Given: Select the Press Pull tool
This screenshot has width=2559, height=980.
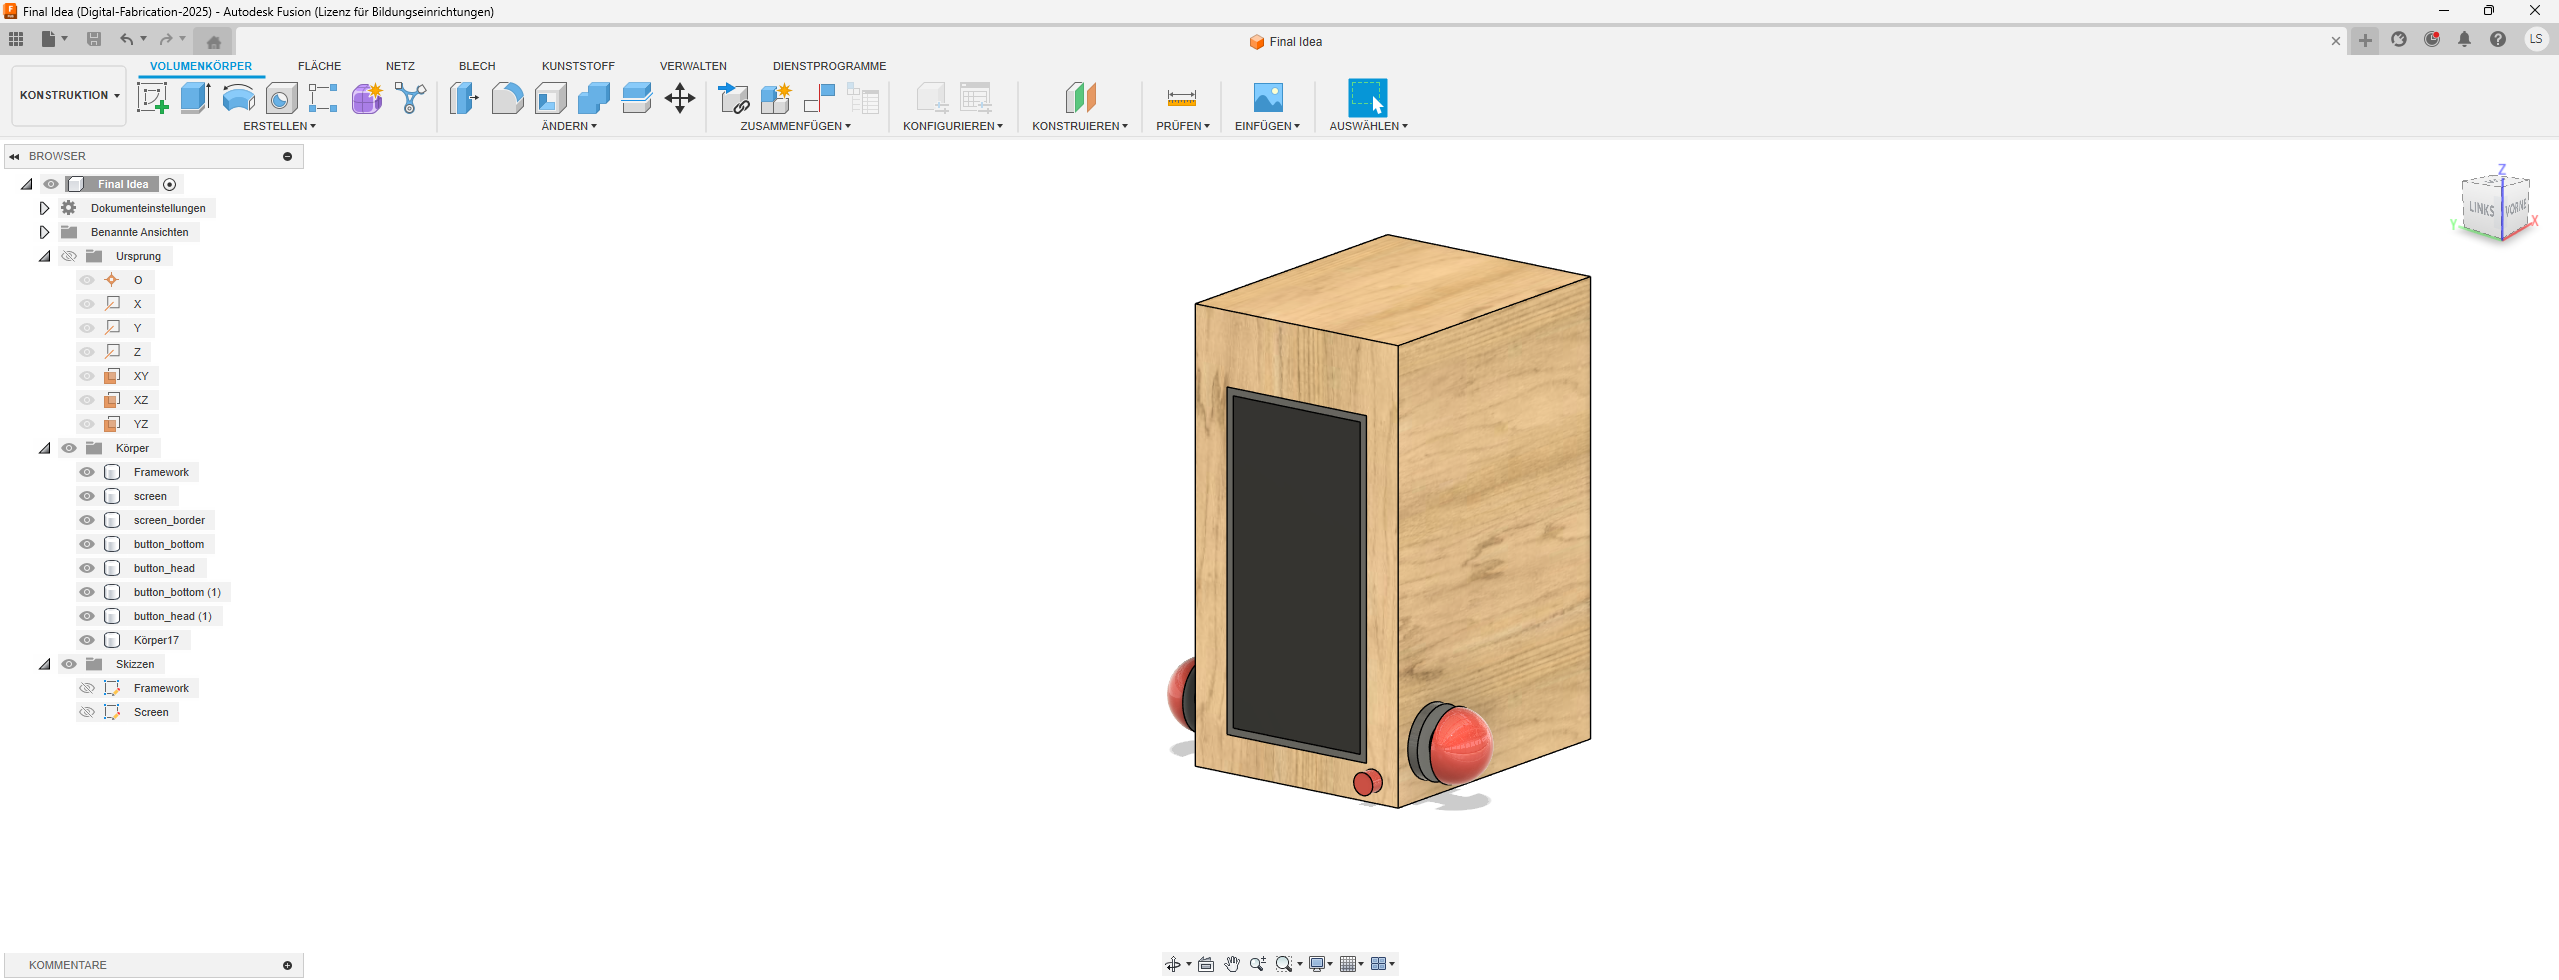Looking at the screenshot, I should click(x=464, y=98).
